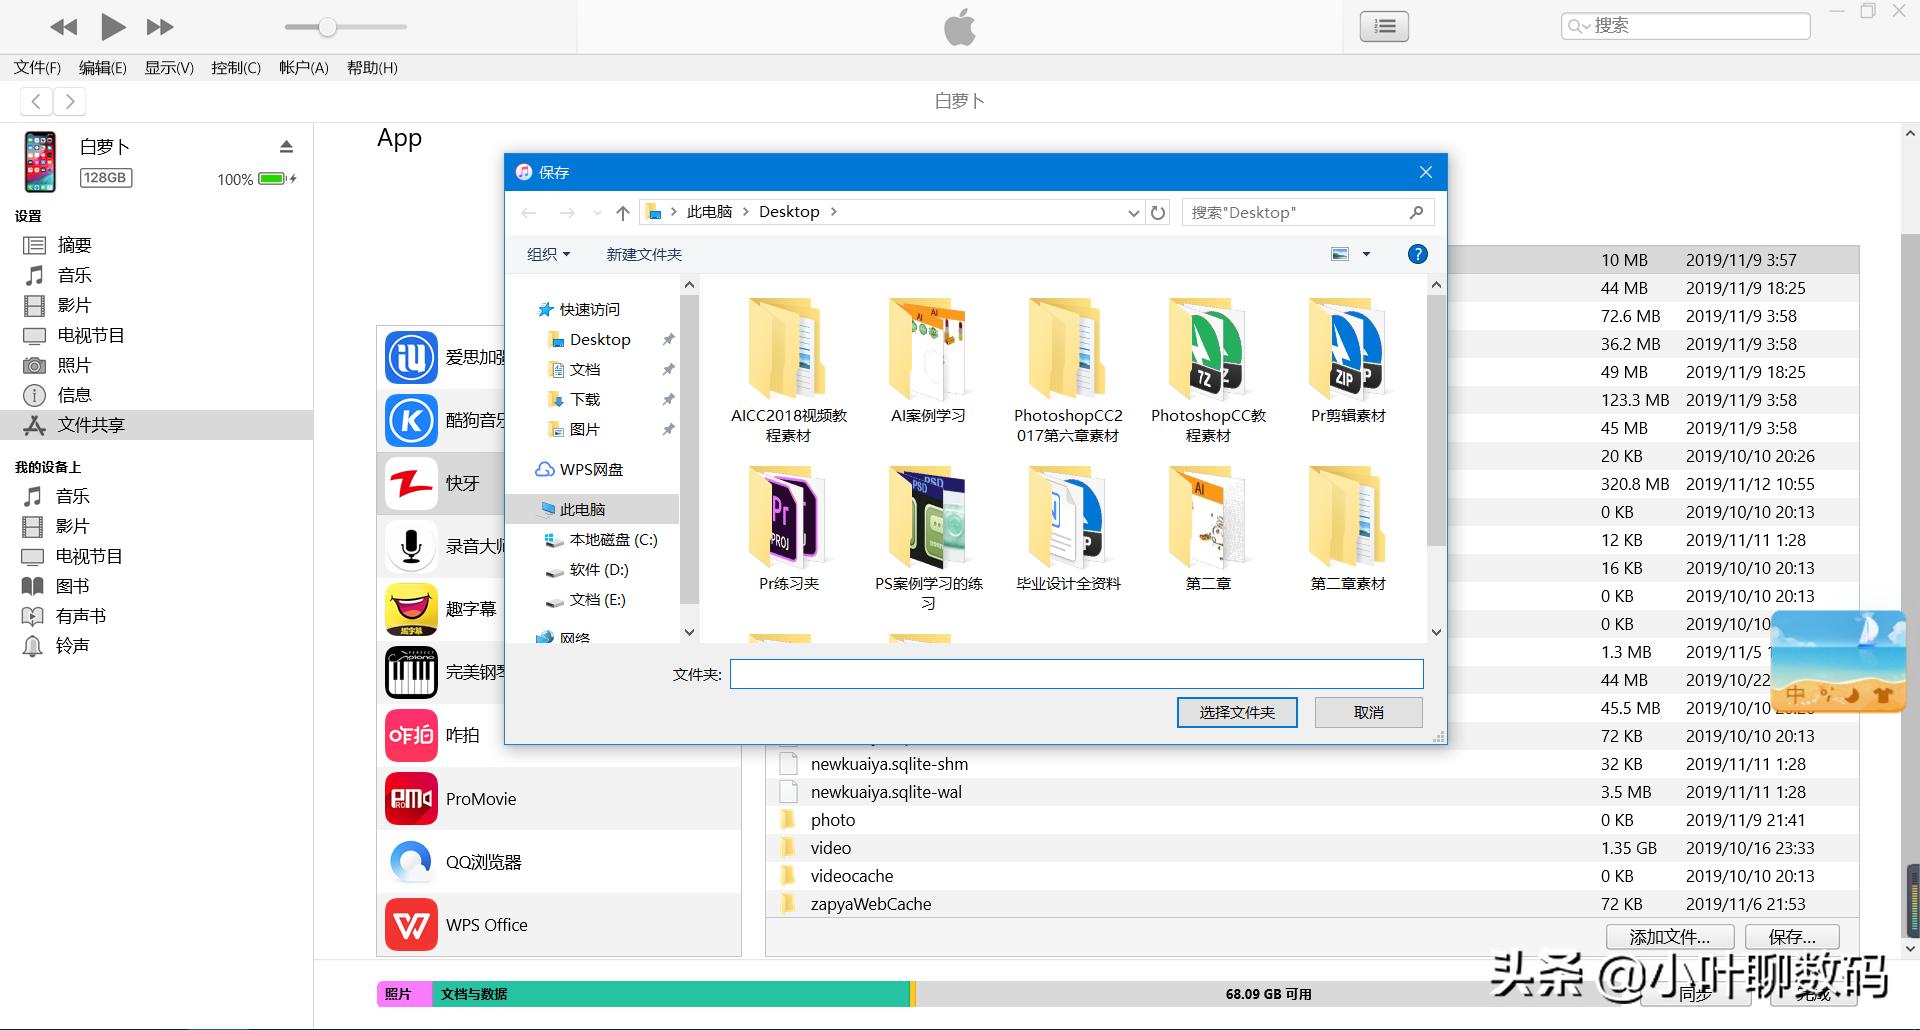Screen dimensions: 1920x1030
Task: Go up one folder level in dialog
Action: 623,212
